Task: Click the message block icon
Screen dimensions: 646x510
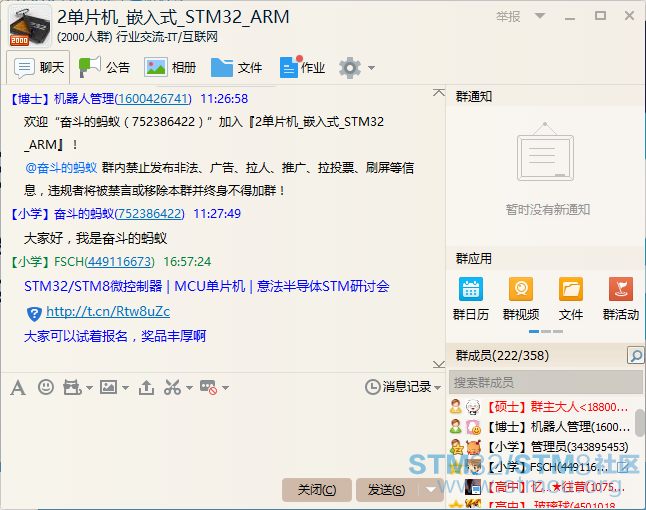Action: [x=208, y=388]
